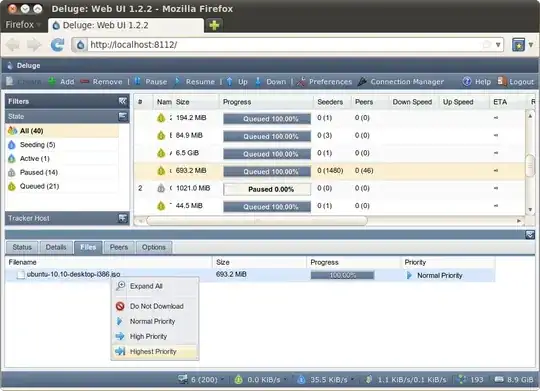This screenshot has height=391, width=540.
Task: Click the Add torrent toolbar icon
Action: click(x=52, y=82)
